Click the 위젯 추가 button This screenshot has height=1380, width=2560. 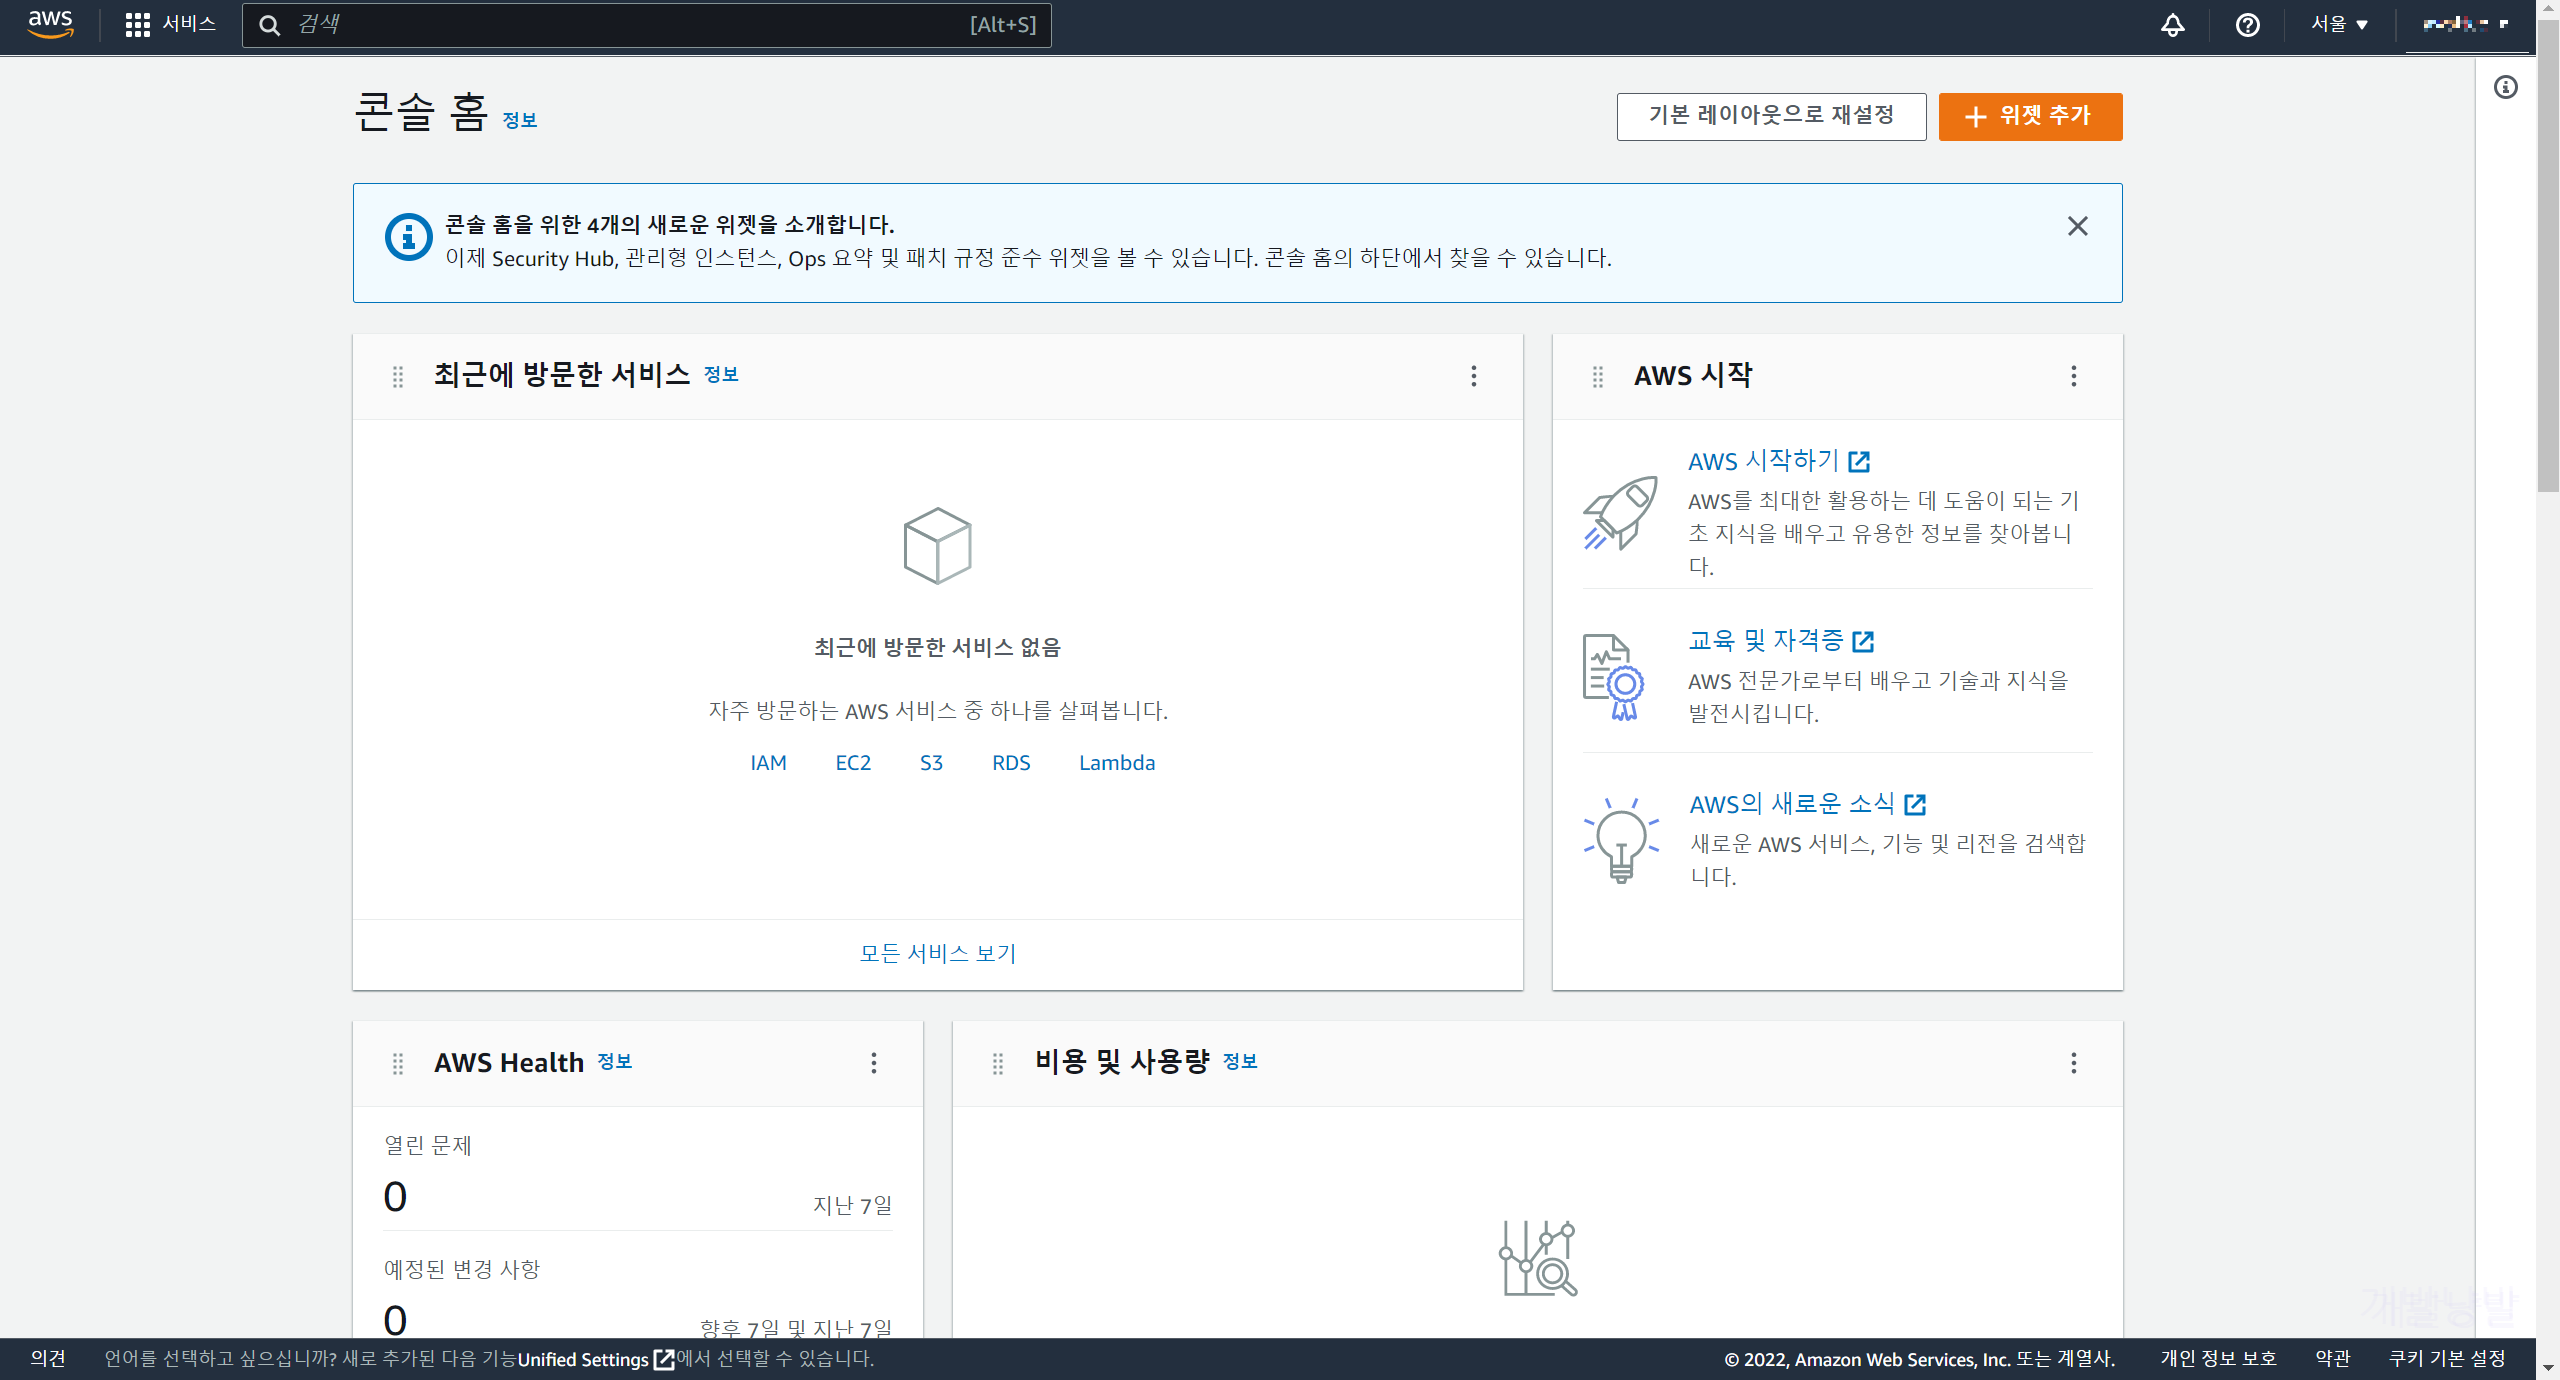tap(2029, 116)
